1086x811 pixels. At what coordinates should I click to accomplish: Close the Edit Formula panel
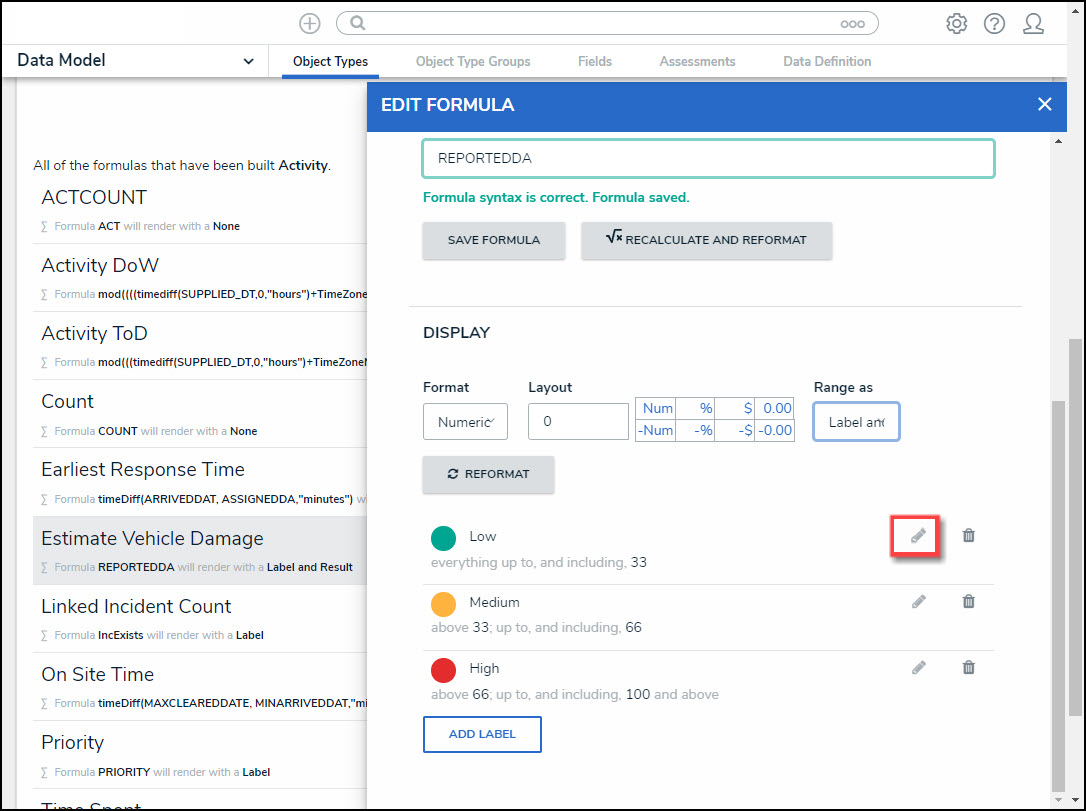pos(1045,104)
